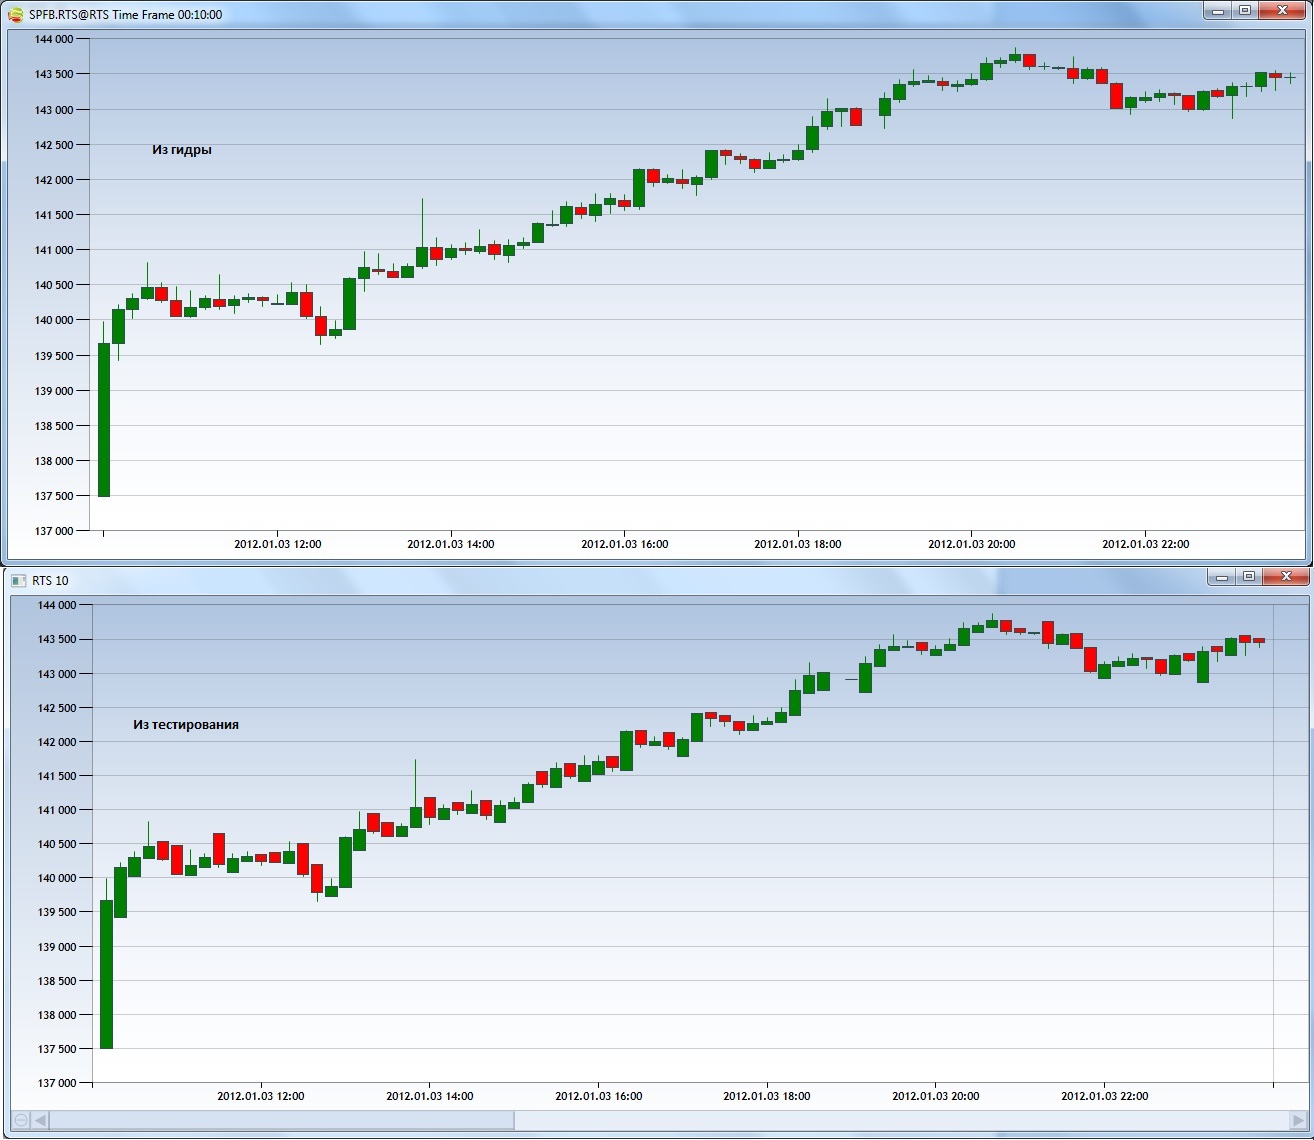Click the first tall green candle in top chart

coord(104,420)
